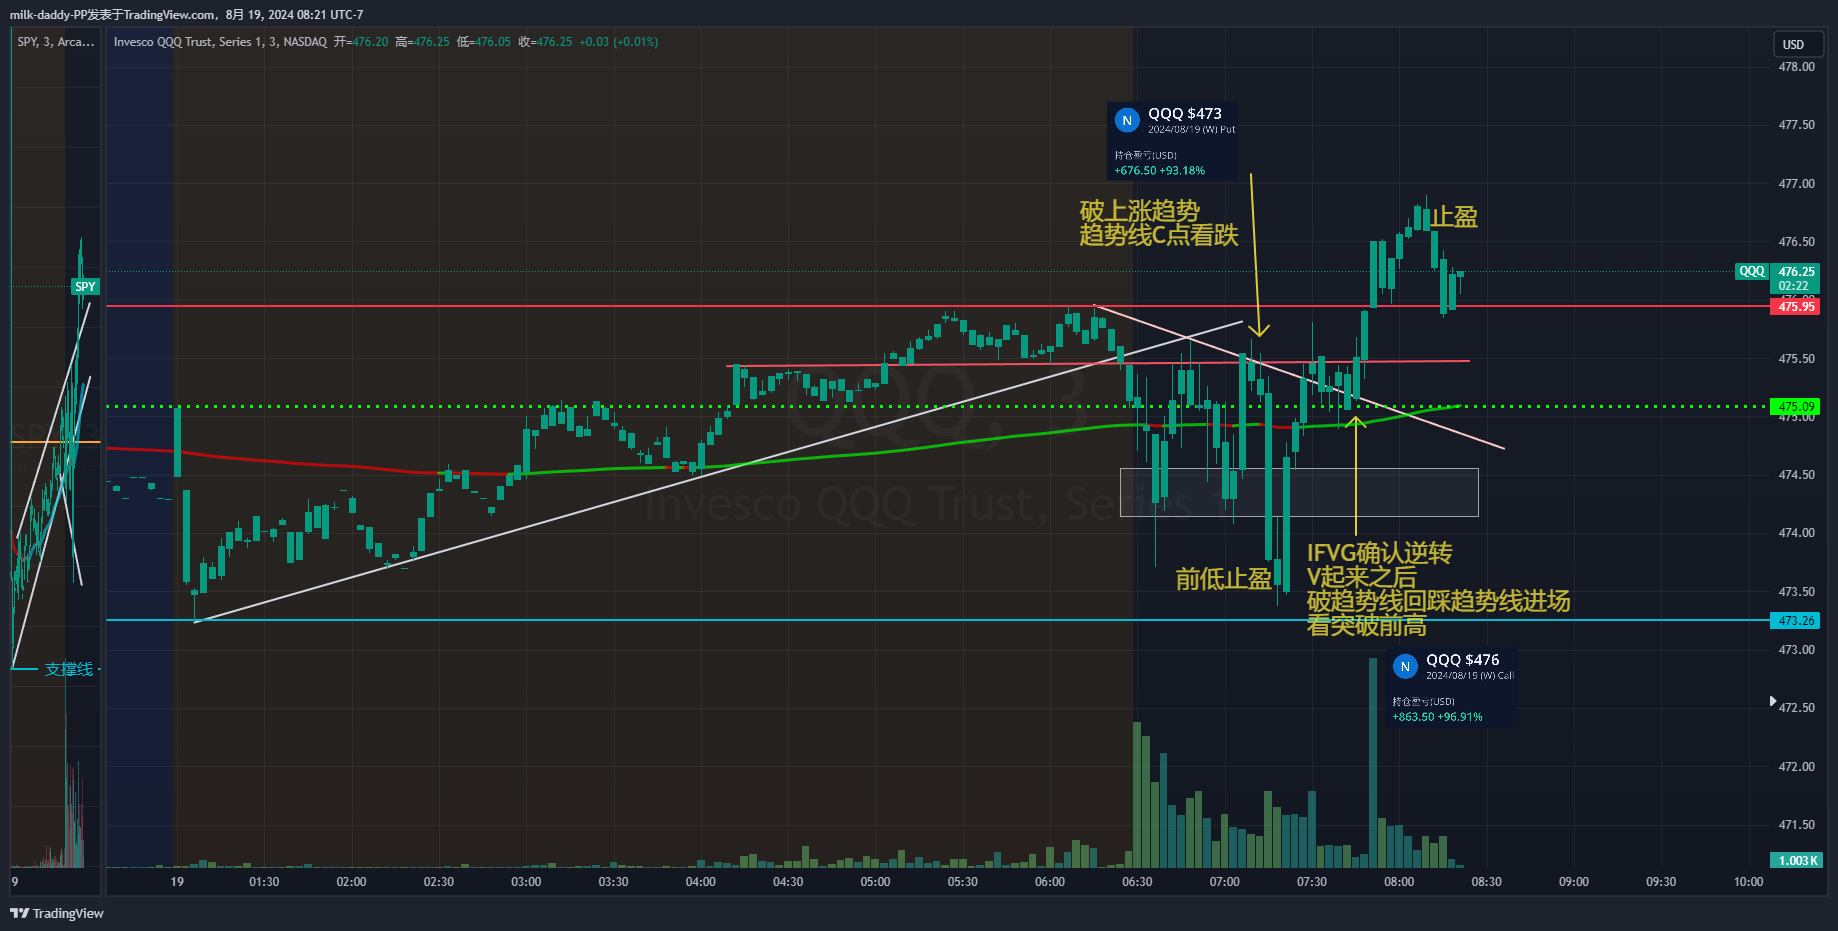This screenshot has height=931, width=1838.
Task: Click the small white arrow on price axis
Action: 1772,701
